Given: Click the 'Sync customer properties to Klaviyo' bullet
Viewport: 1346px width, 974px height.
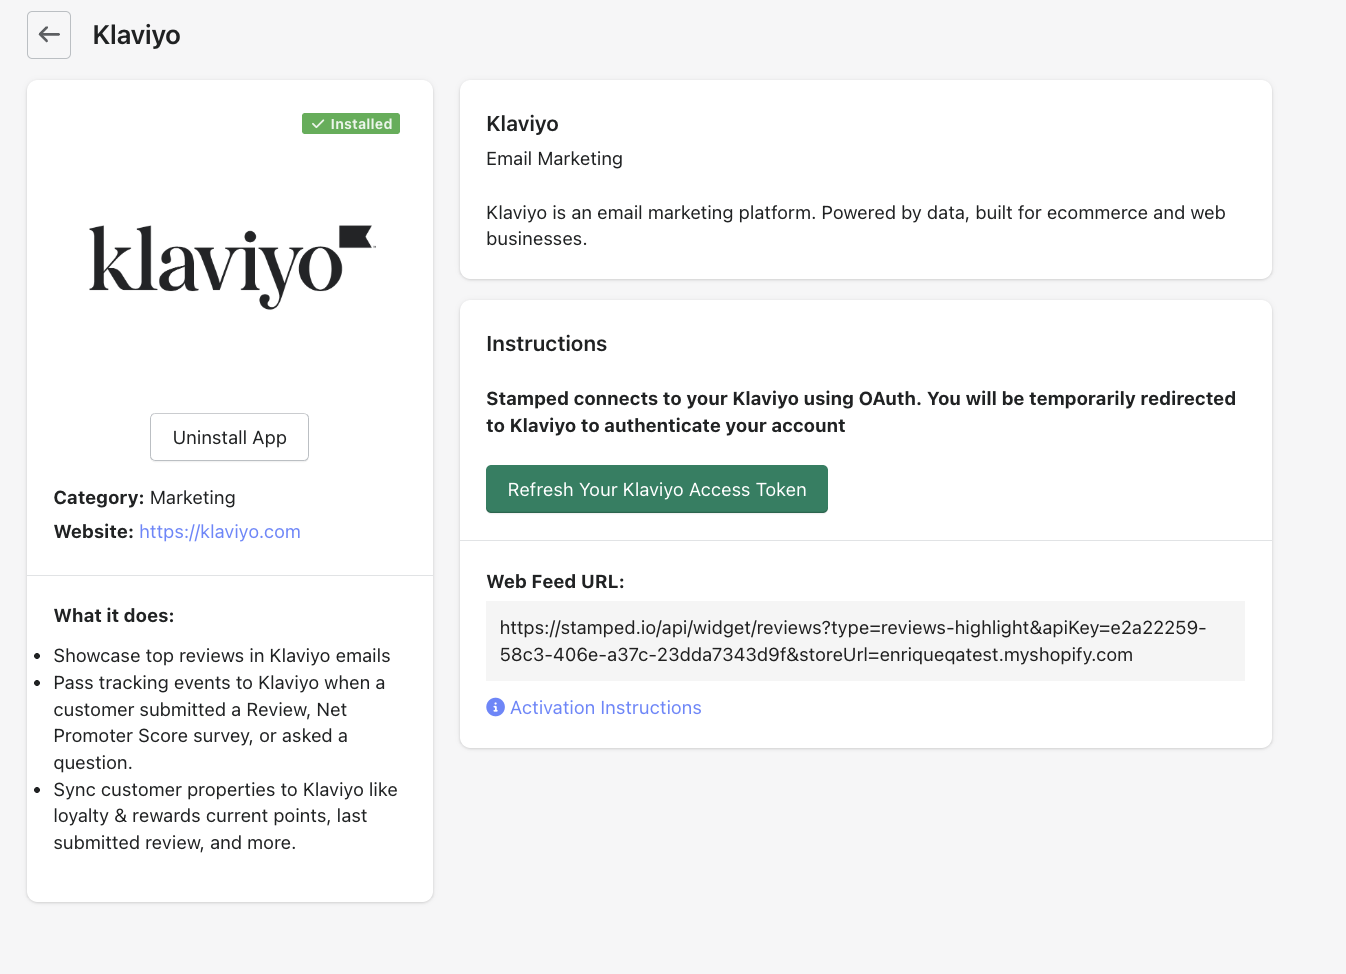Looking at the screenshot, I should click(x=226, y=816).
